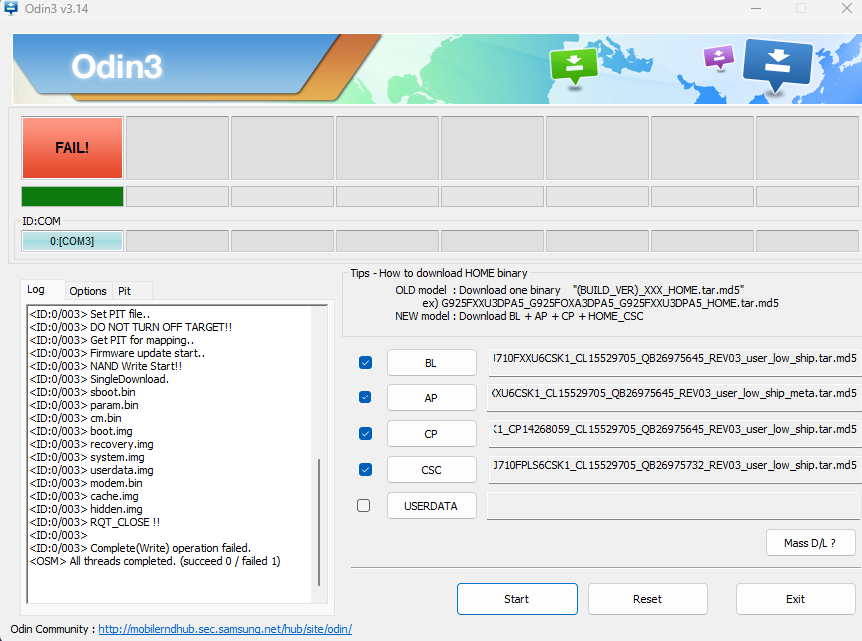This screenshot has width=862, height=641.
Task: Click the CP button to browse firmware
Action: [x=432, y=434]
